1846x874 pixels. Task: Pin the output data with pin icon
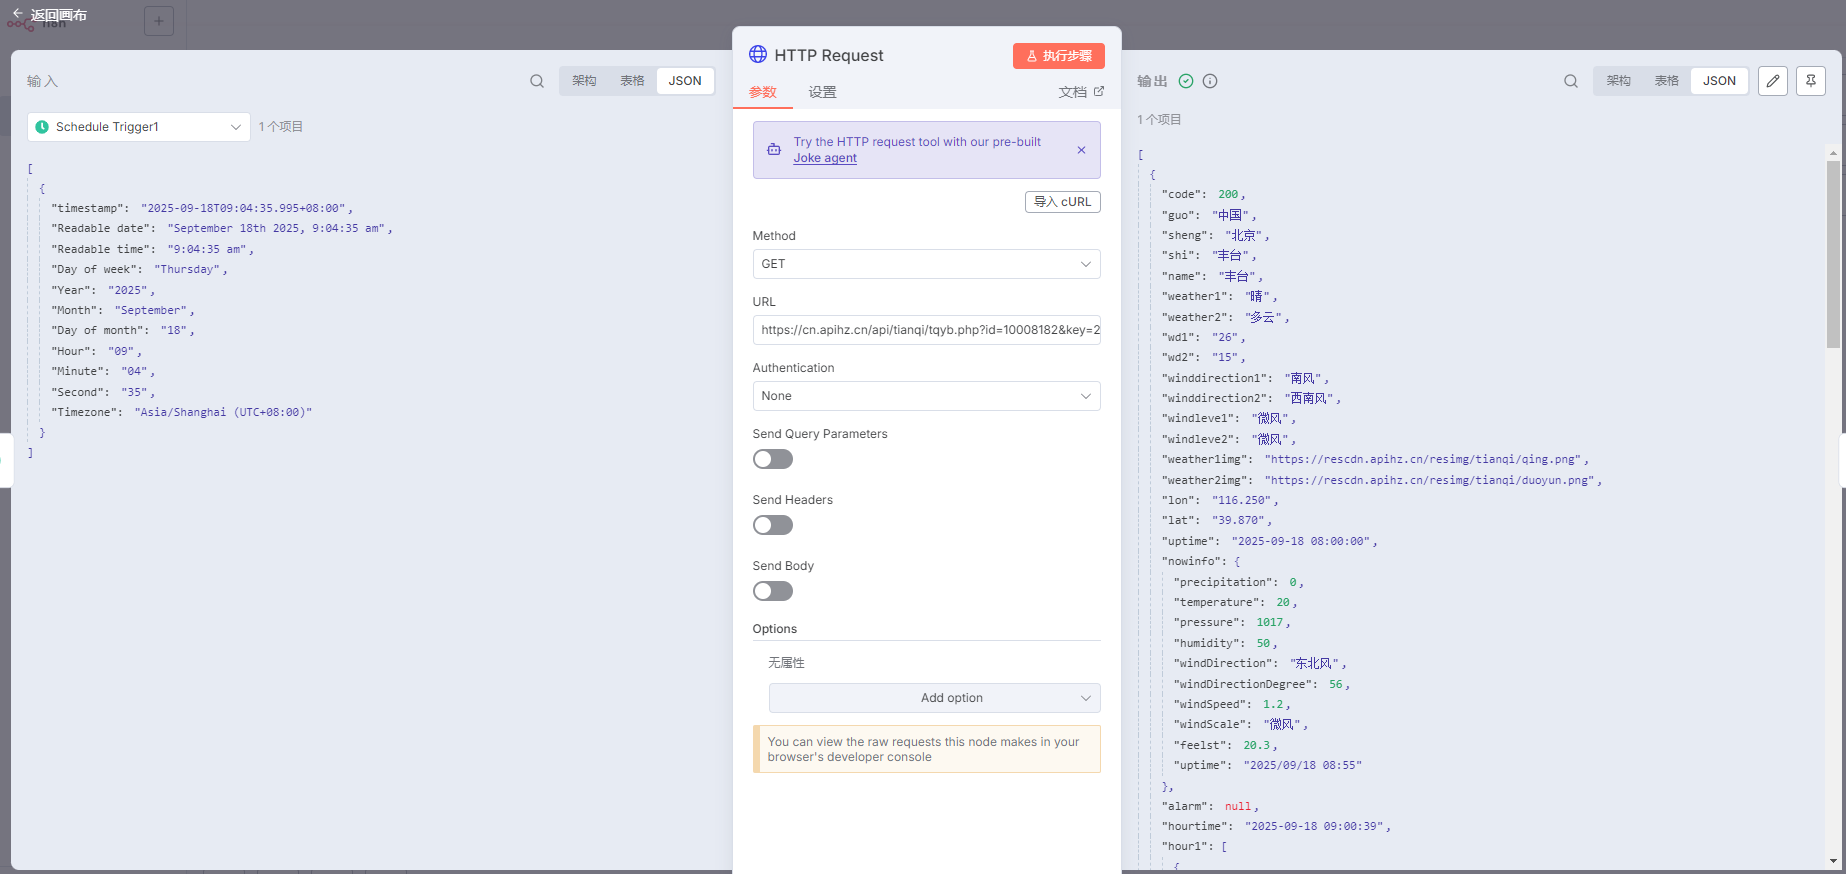(1811, 81)
